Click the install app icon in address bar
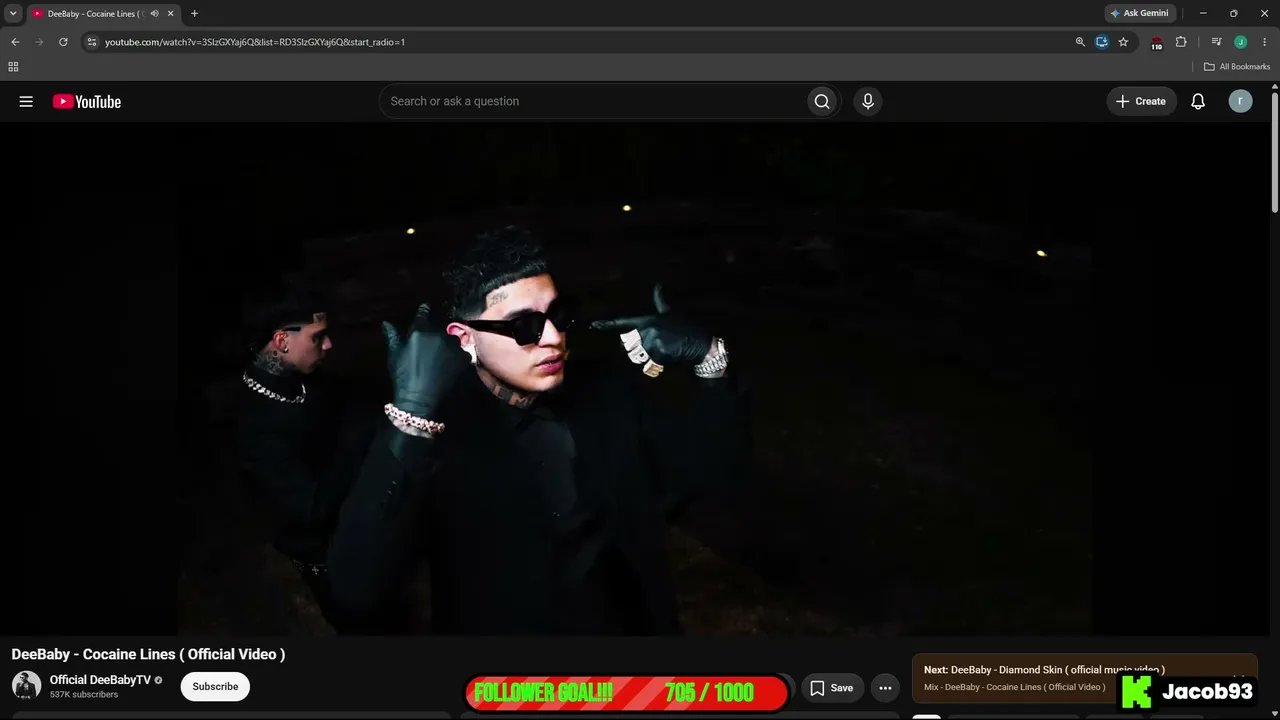 [1102, 42]
